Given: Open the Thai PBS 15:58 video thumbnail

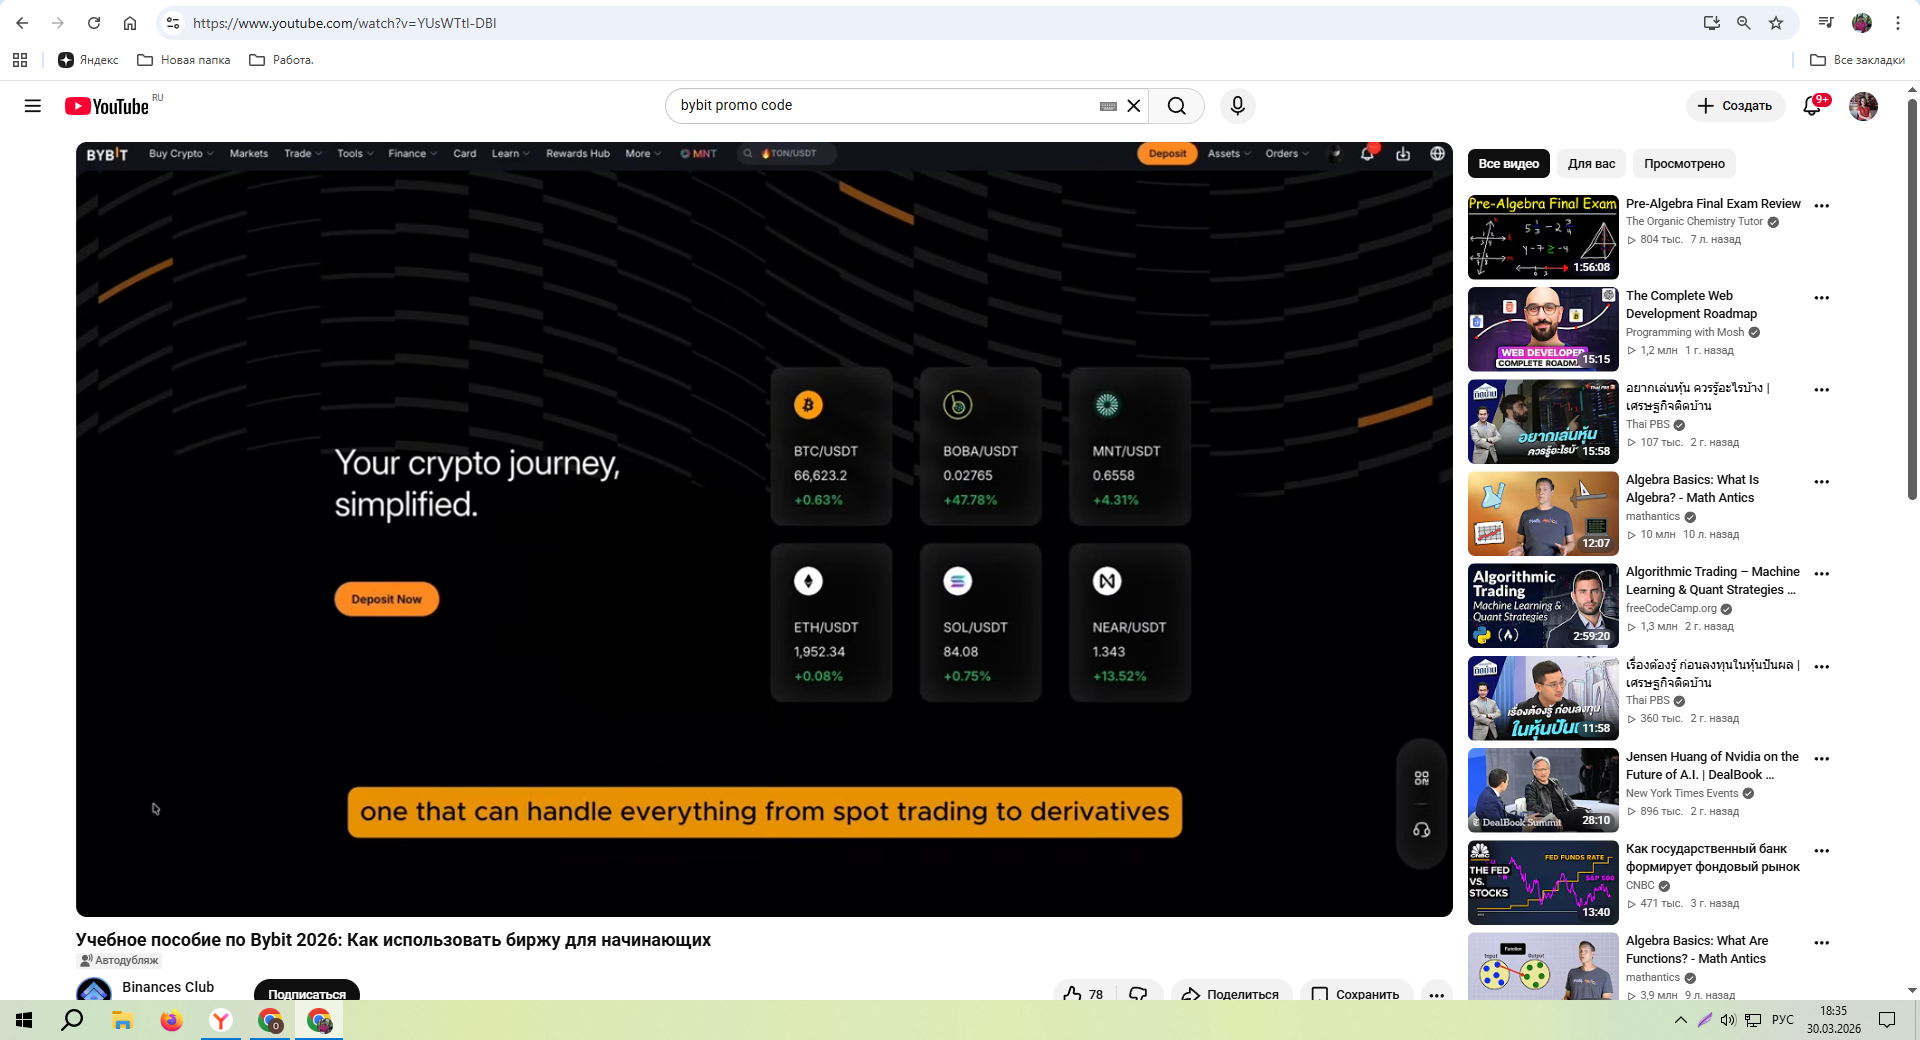Looking at the screenshot, I should pos(1543,421).
